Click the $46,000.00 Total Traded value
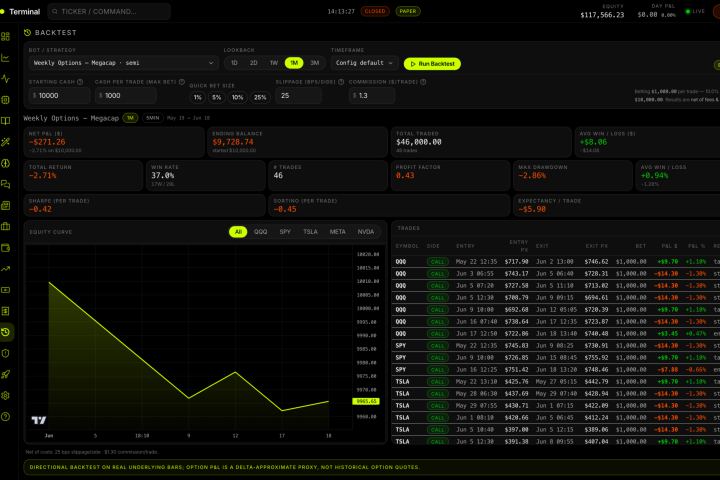The image size is (720, 480). click(x=418, y=142)
